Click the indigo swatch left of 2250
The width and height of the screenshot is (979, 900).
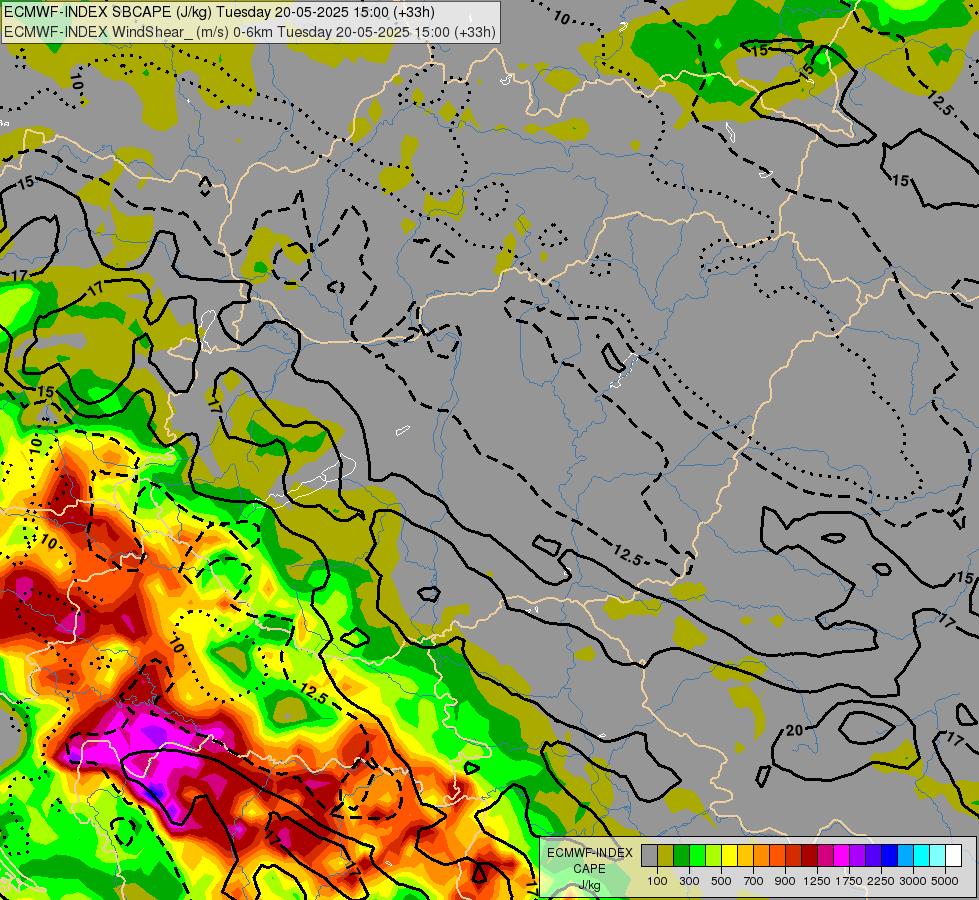pos(873,855)
